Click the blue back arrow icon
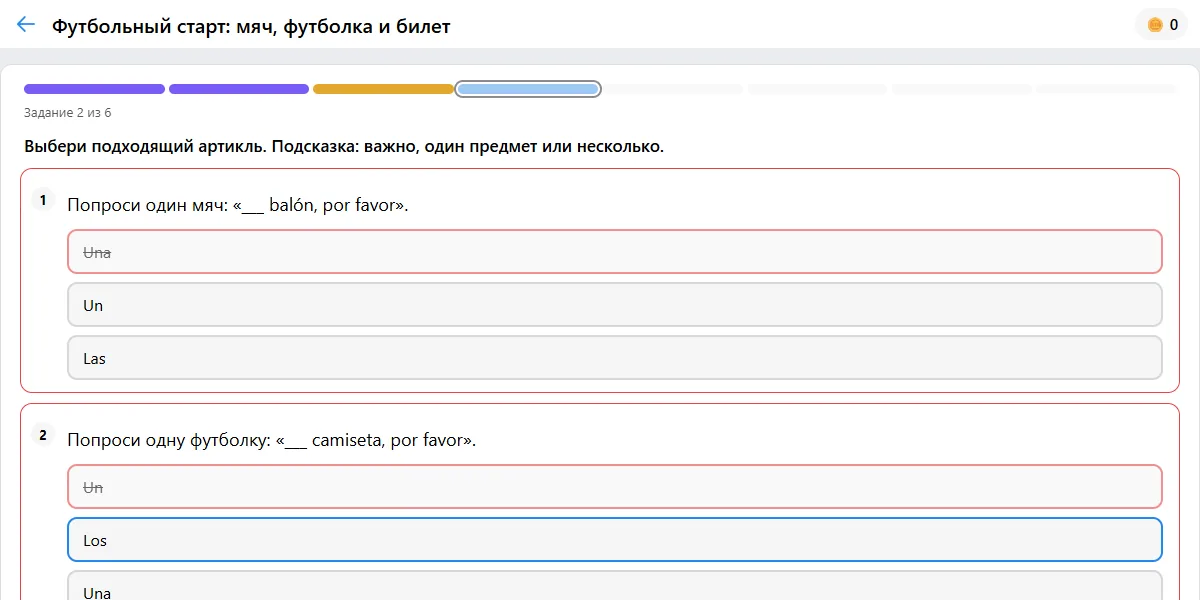 pos(26,25)
